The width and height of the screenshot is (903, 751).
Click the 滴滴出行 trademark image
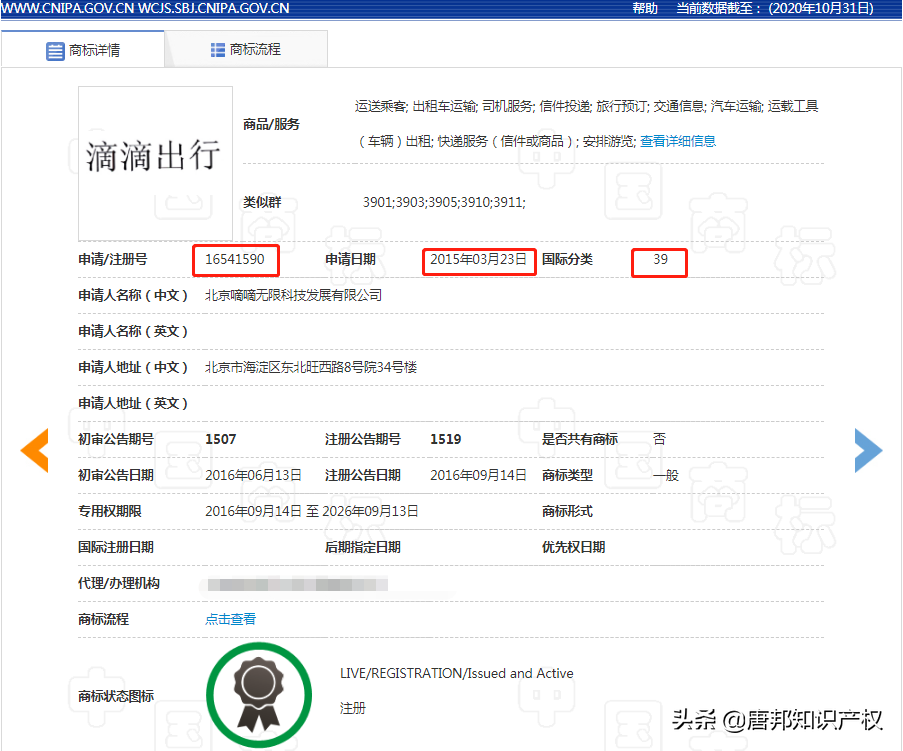pos(155,162)
